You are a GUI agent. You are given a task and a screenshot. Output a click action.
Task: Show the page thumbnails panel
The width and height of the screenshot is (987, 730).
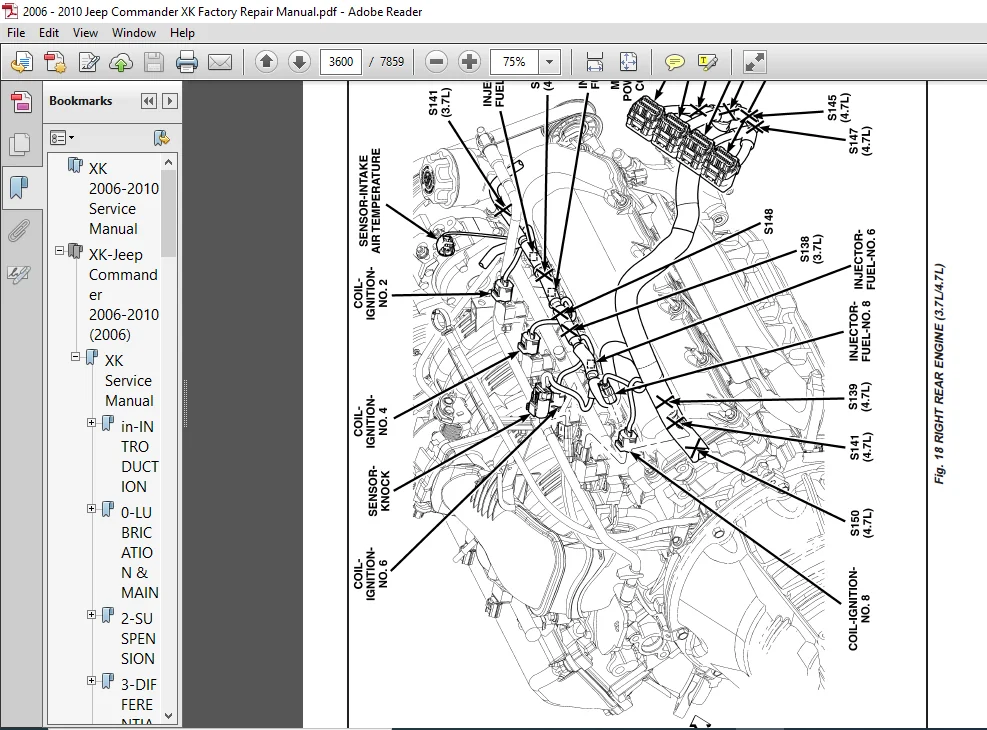pyautogui.click(x=20, y=144)
